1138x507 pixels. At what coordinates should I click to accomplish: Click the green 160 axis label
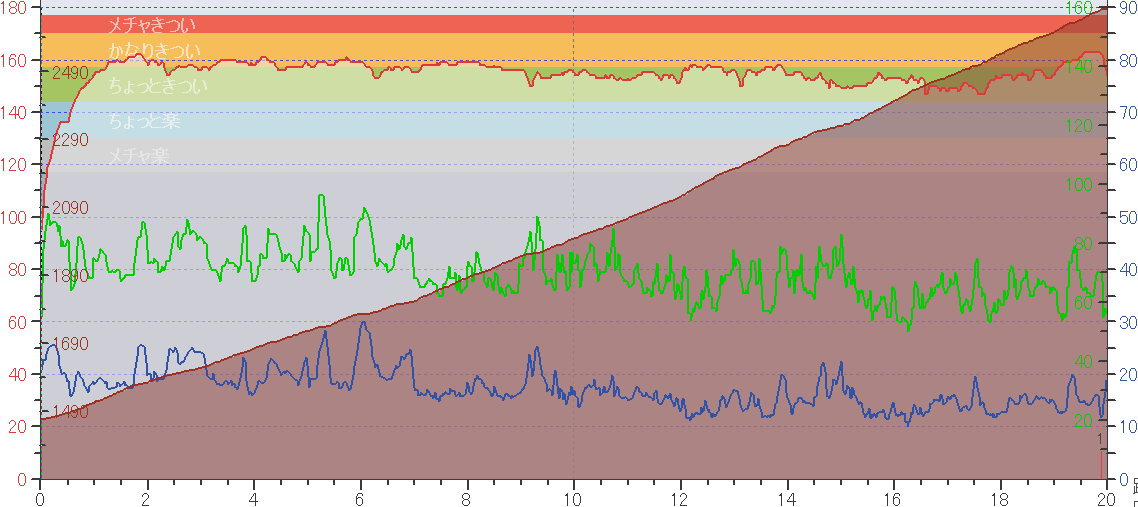1080,8
